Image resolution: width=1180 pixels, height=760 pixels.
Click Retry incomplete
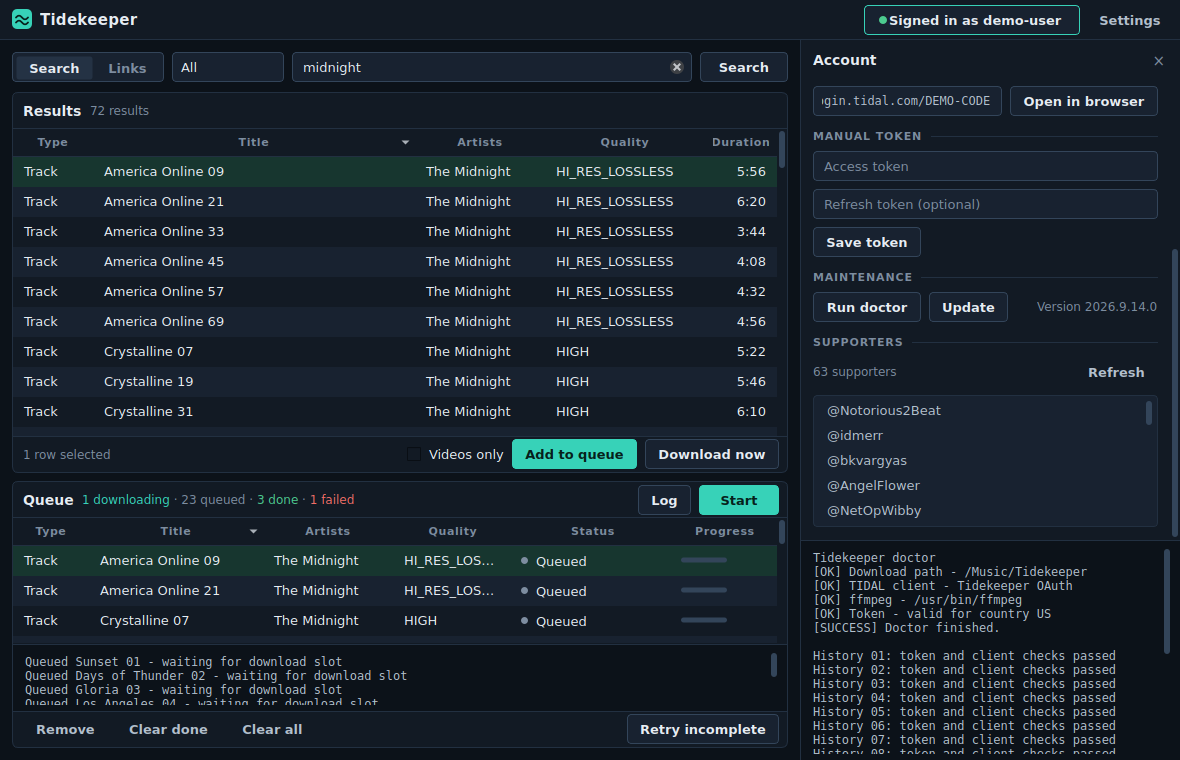(x=702, y=729)
